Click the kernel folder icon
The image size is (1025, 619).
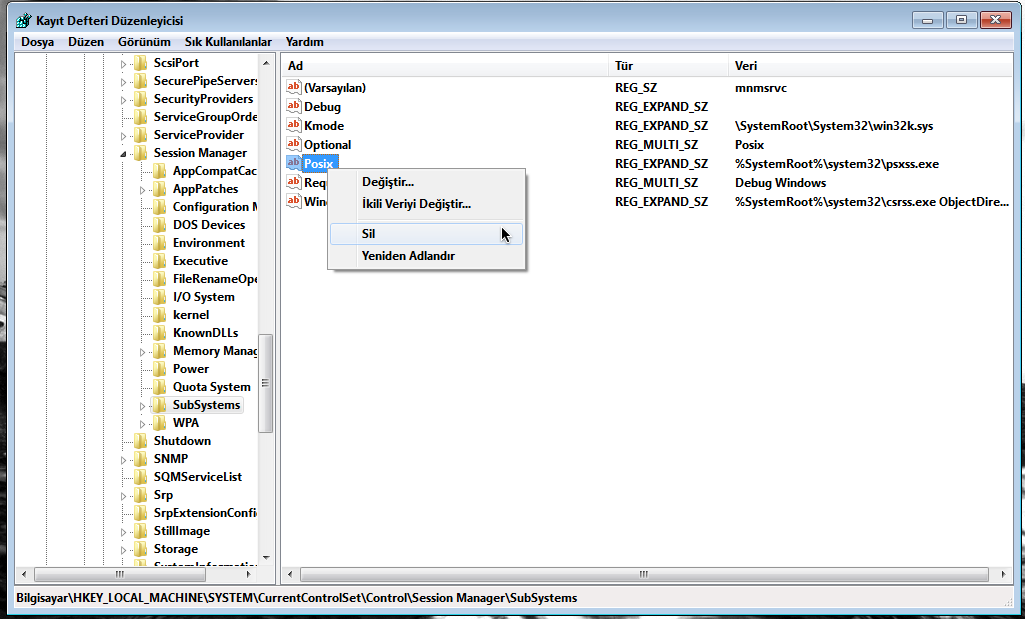point(160,314)
